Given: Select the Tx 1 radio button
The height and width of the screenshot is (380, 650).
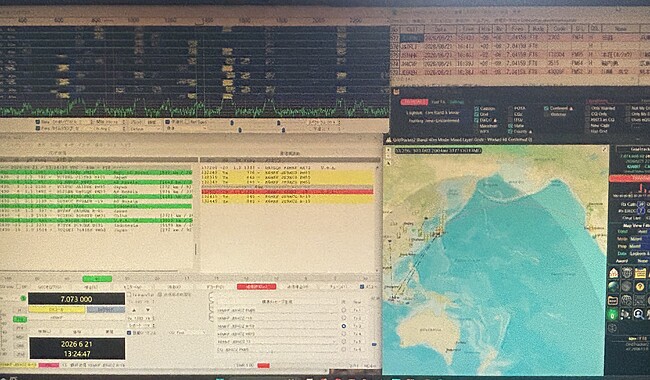Looking at the screenshot, I should click(x=344, y=310).
